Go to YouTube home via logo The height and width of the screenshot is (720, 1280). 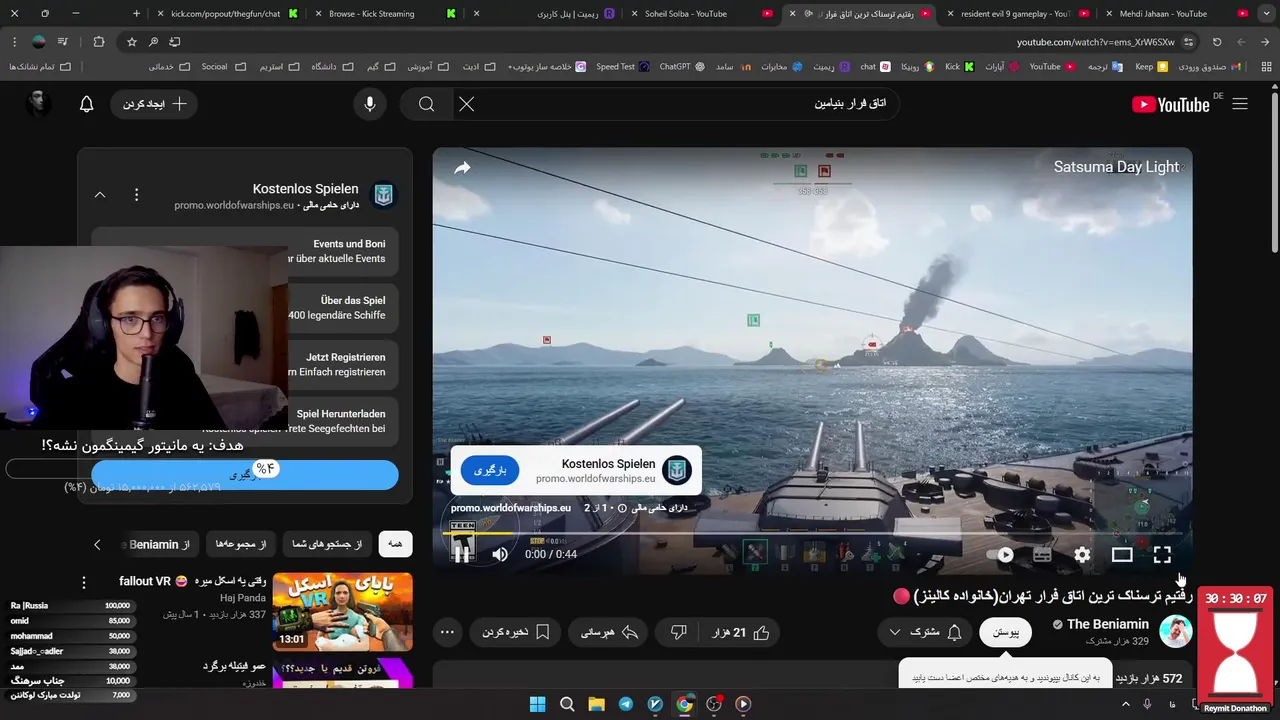pos(1171,104)
